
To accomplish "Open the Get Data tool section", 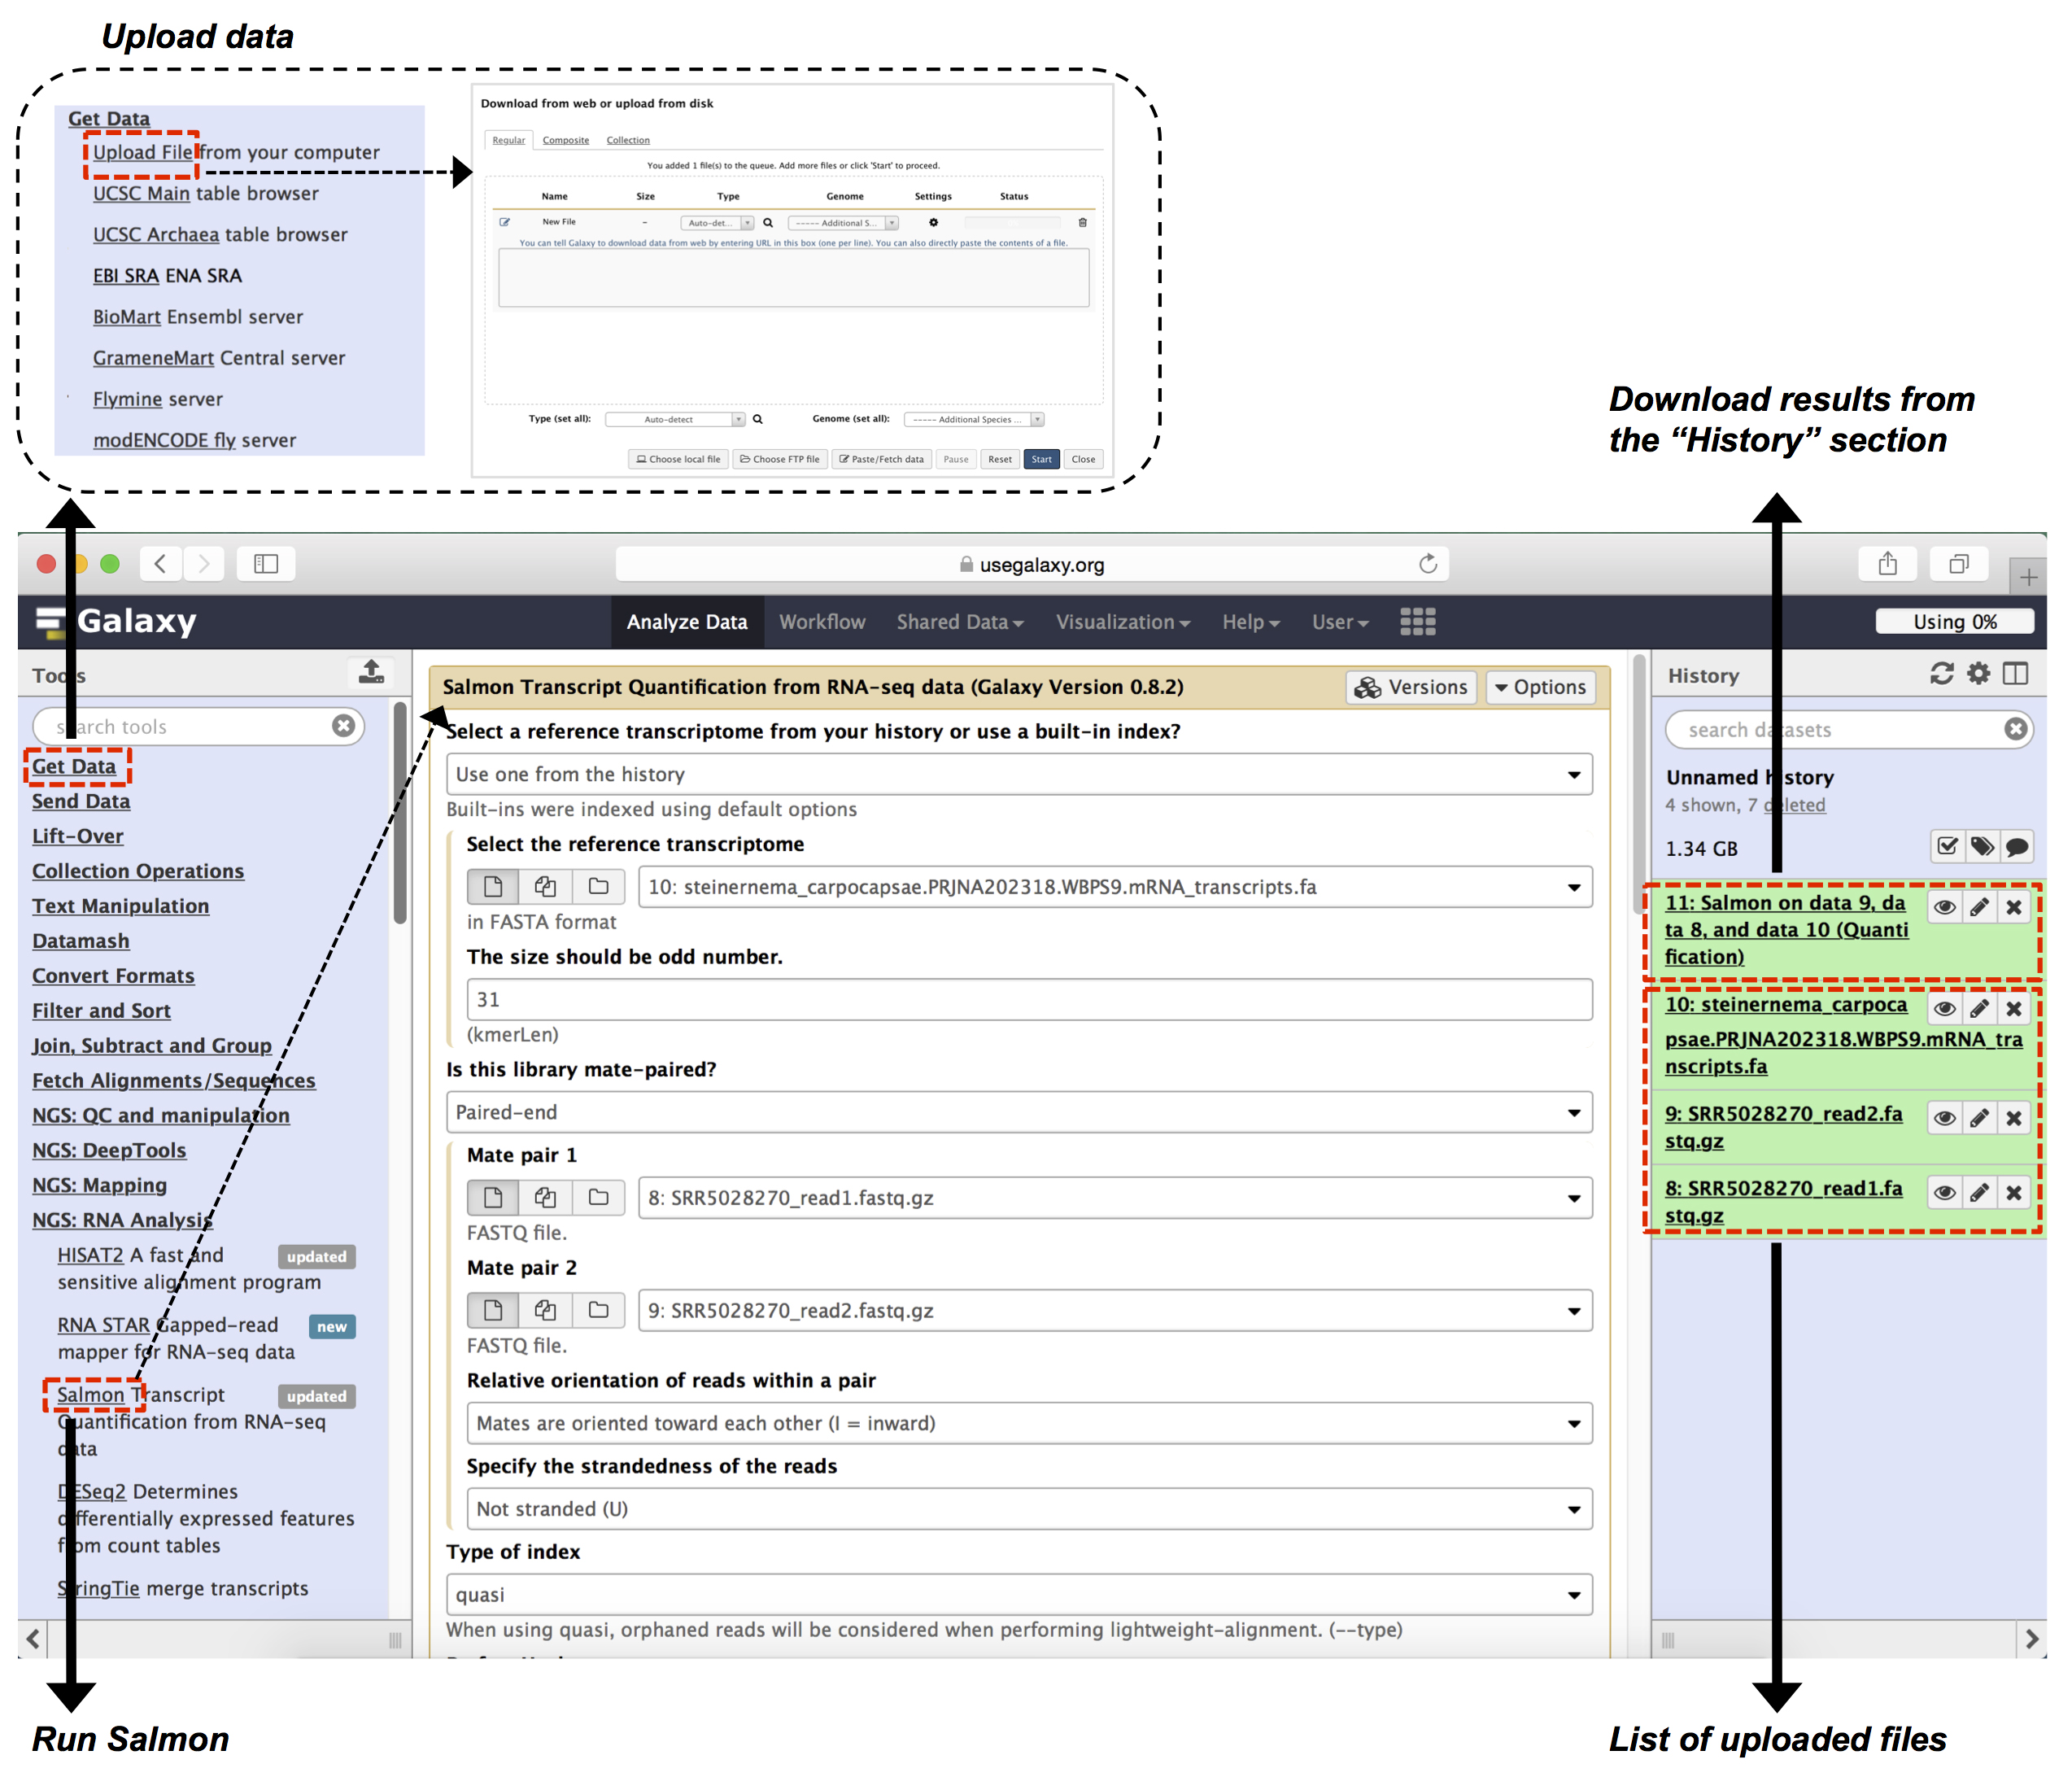I will (74, 766).
